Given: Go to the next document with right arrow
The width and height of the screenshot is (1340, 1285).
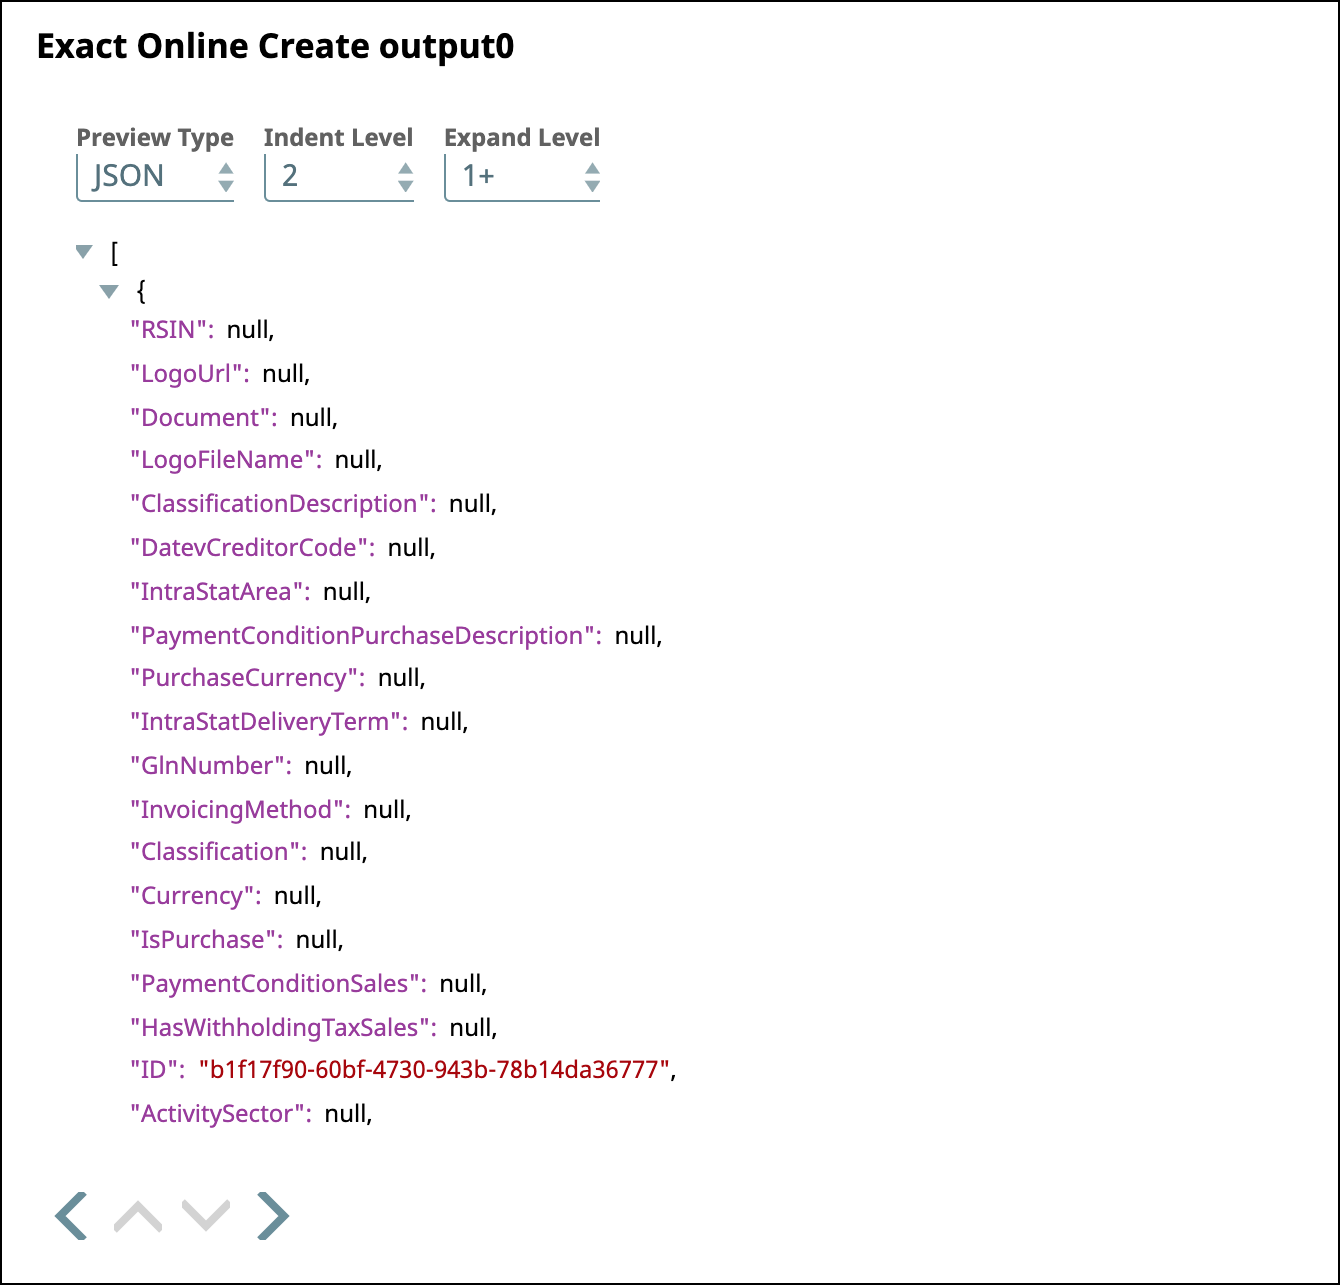Looking at the screenshot, I should (273, 1216).
